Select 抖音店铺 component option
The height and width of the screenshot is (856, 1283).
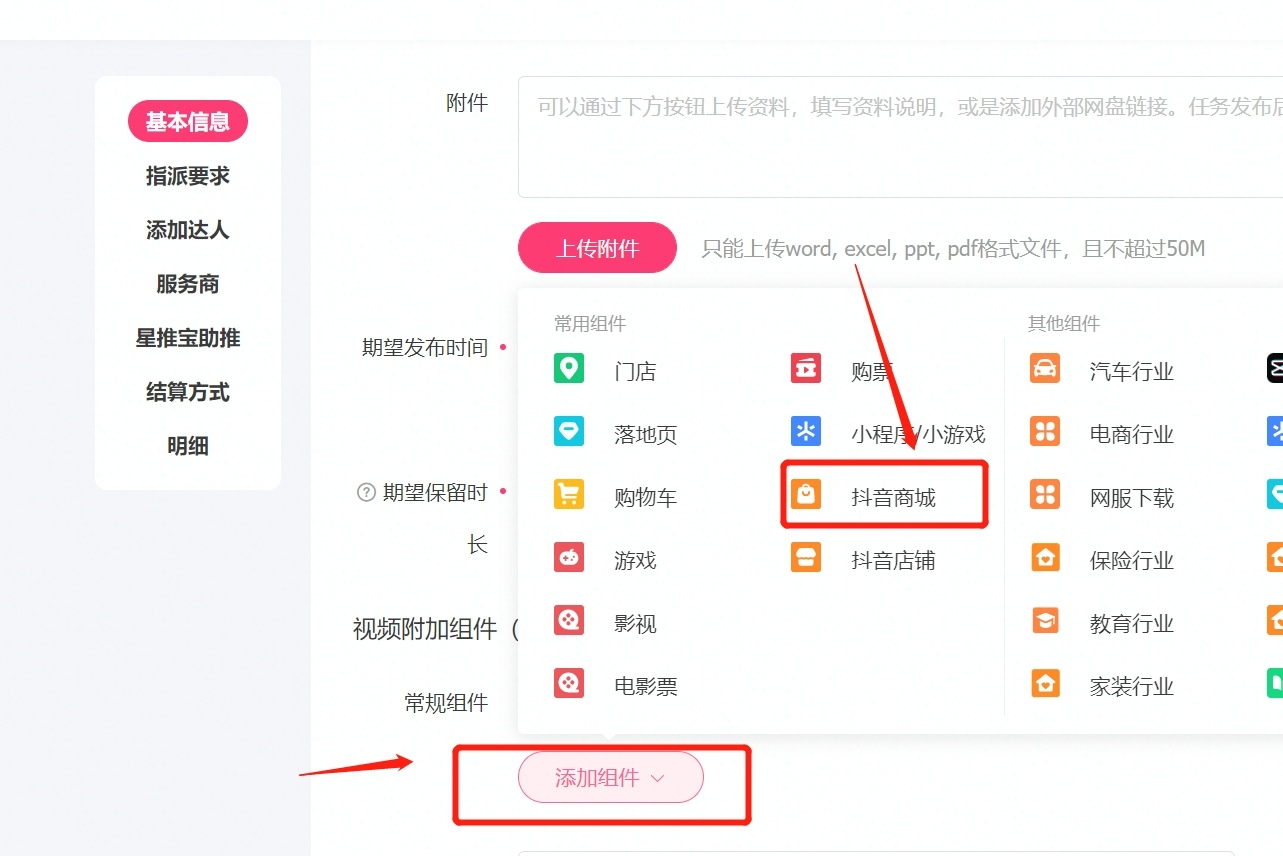click(893, 561)
